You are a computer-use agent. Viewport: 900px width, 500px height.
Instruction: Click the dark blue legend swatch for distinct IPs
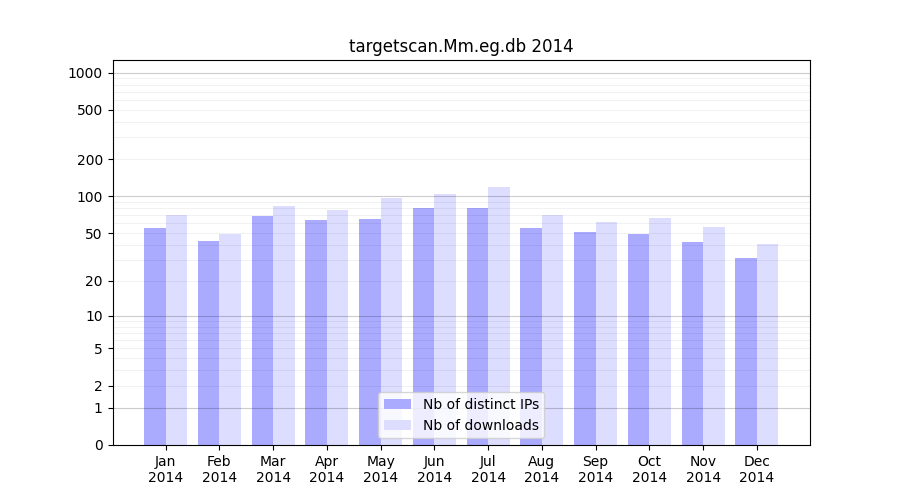(x=397, y=404)
